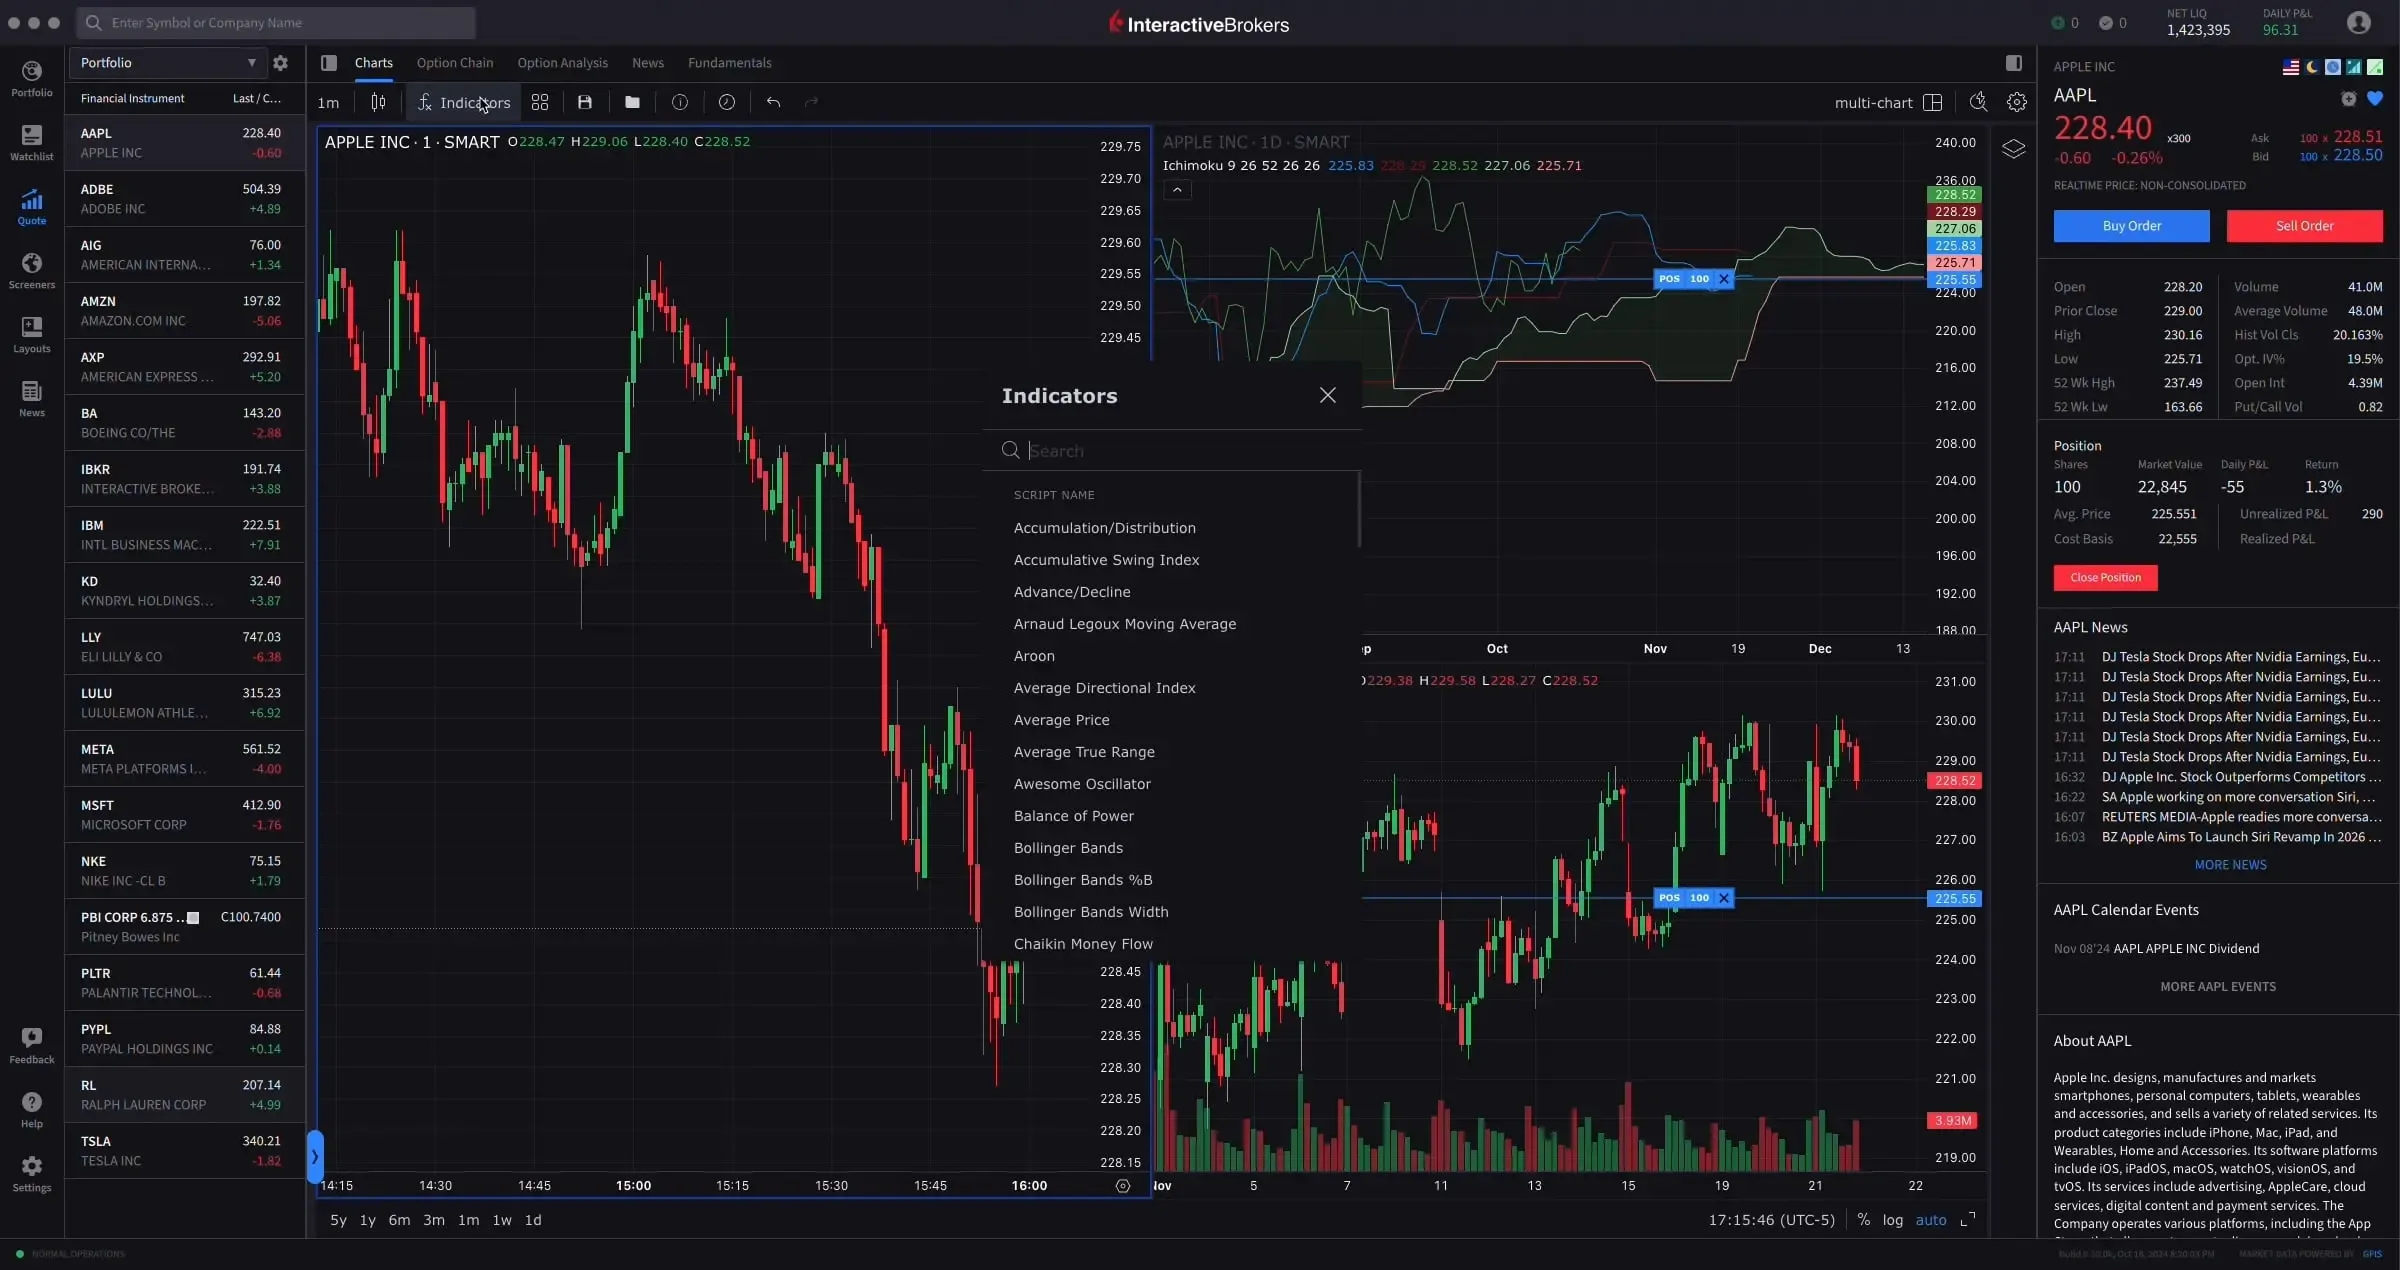Save the chart layout using the floppy disk icon
Screen dimensions: 2400x1270
pyautogui.click(x=585, y=102)
